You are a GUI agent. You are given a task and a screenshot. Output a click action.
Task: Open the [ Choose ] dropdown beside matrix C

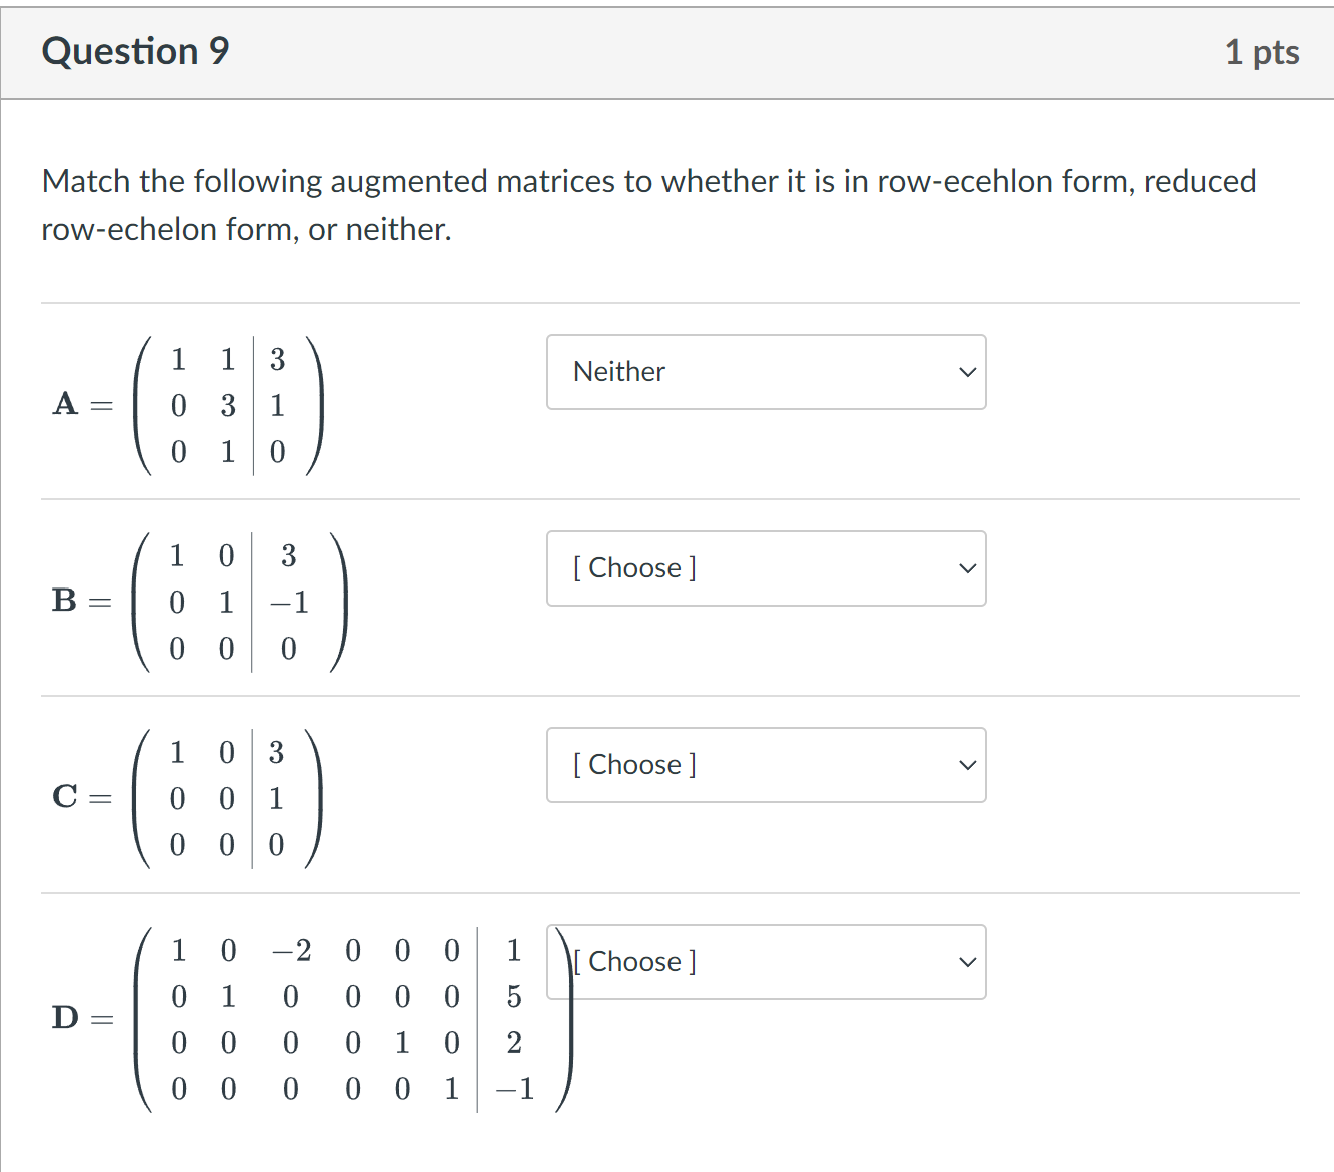click(x=766, y=765)
